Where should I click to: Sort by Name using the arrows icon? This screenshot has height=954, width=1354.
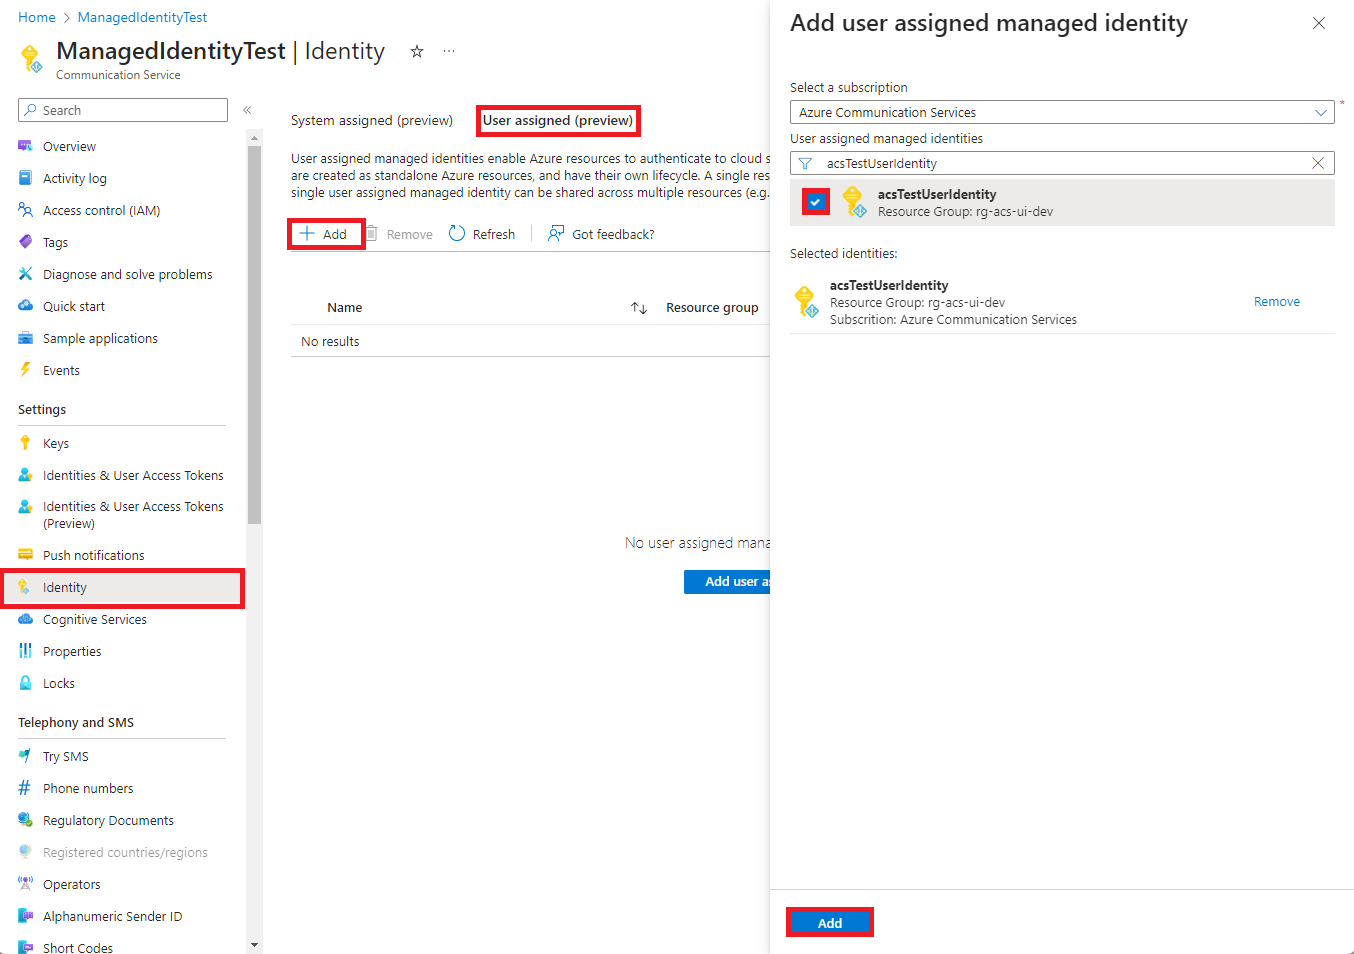point(639,308)
